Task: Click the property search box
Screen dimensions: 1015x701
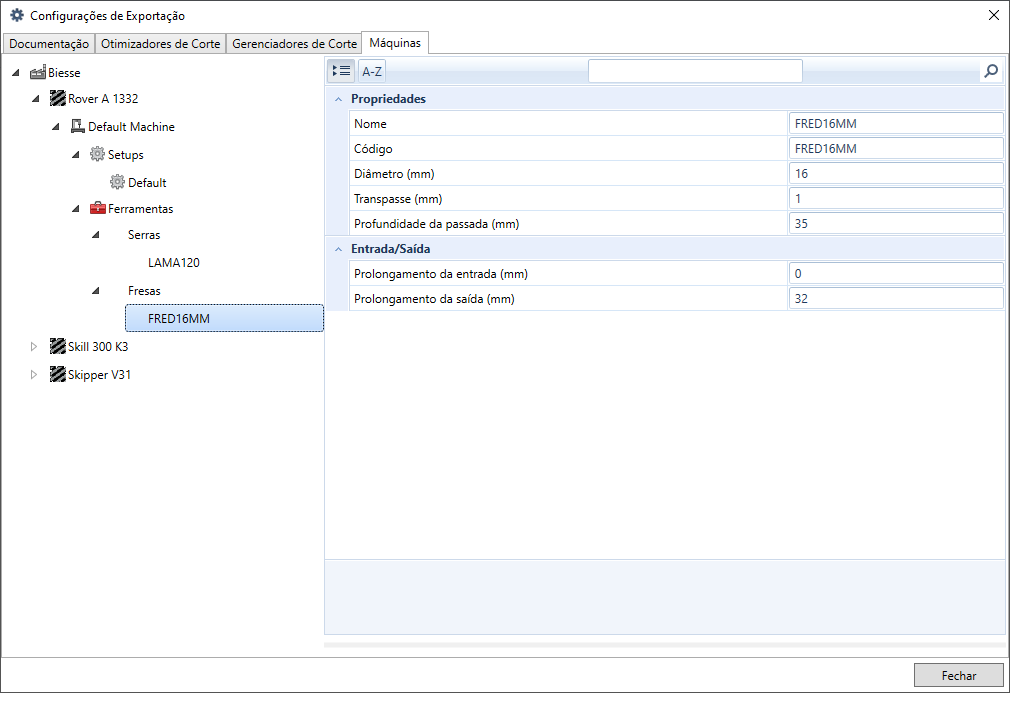Action: click(695, 71)
